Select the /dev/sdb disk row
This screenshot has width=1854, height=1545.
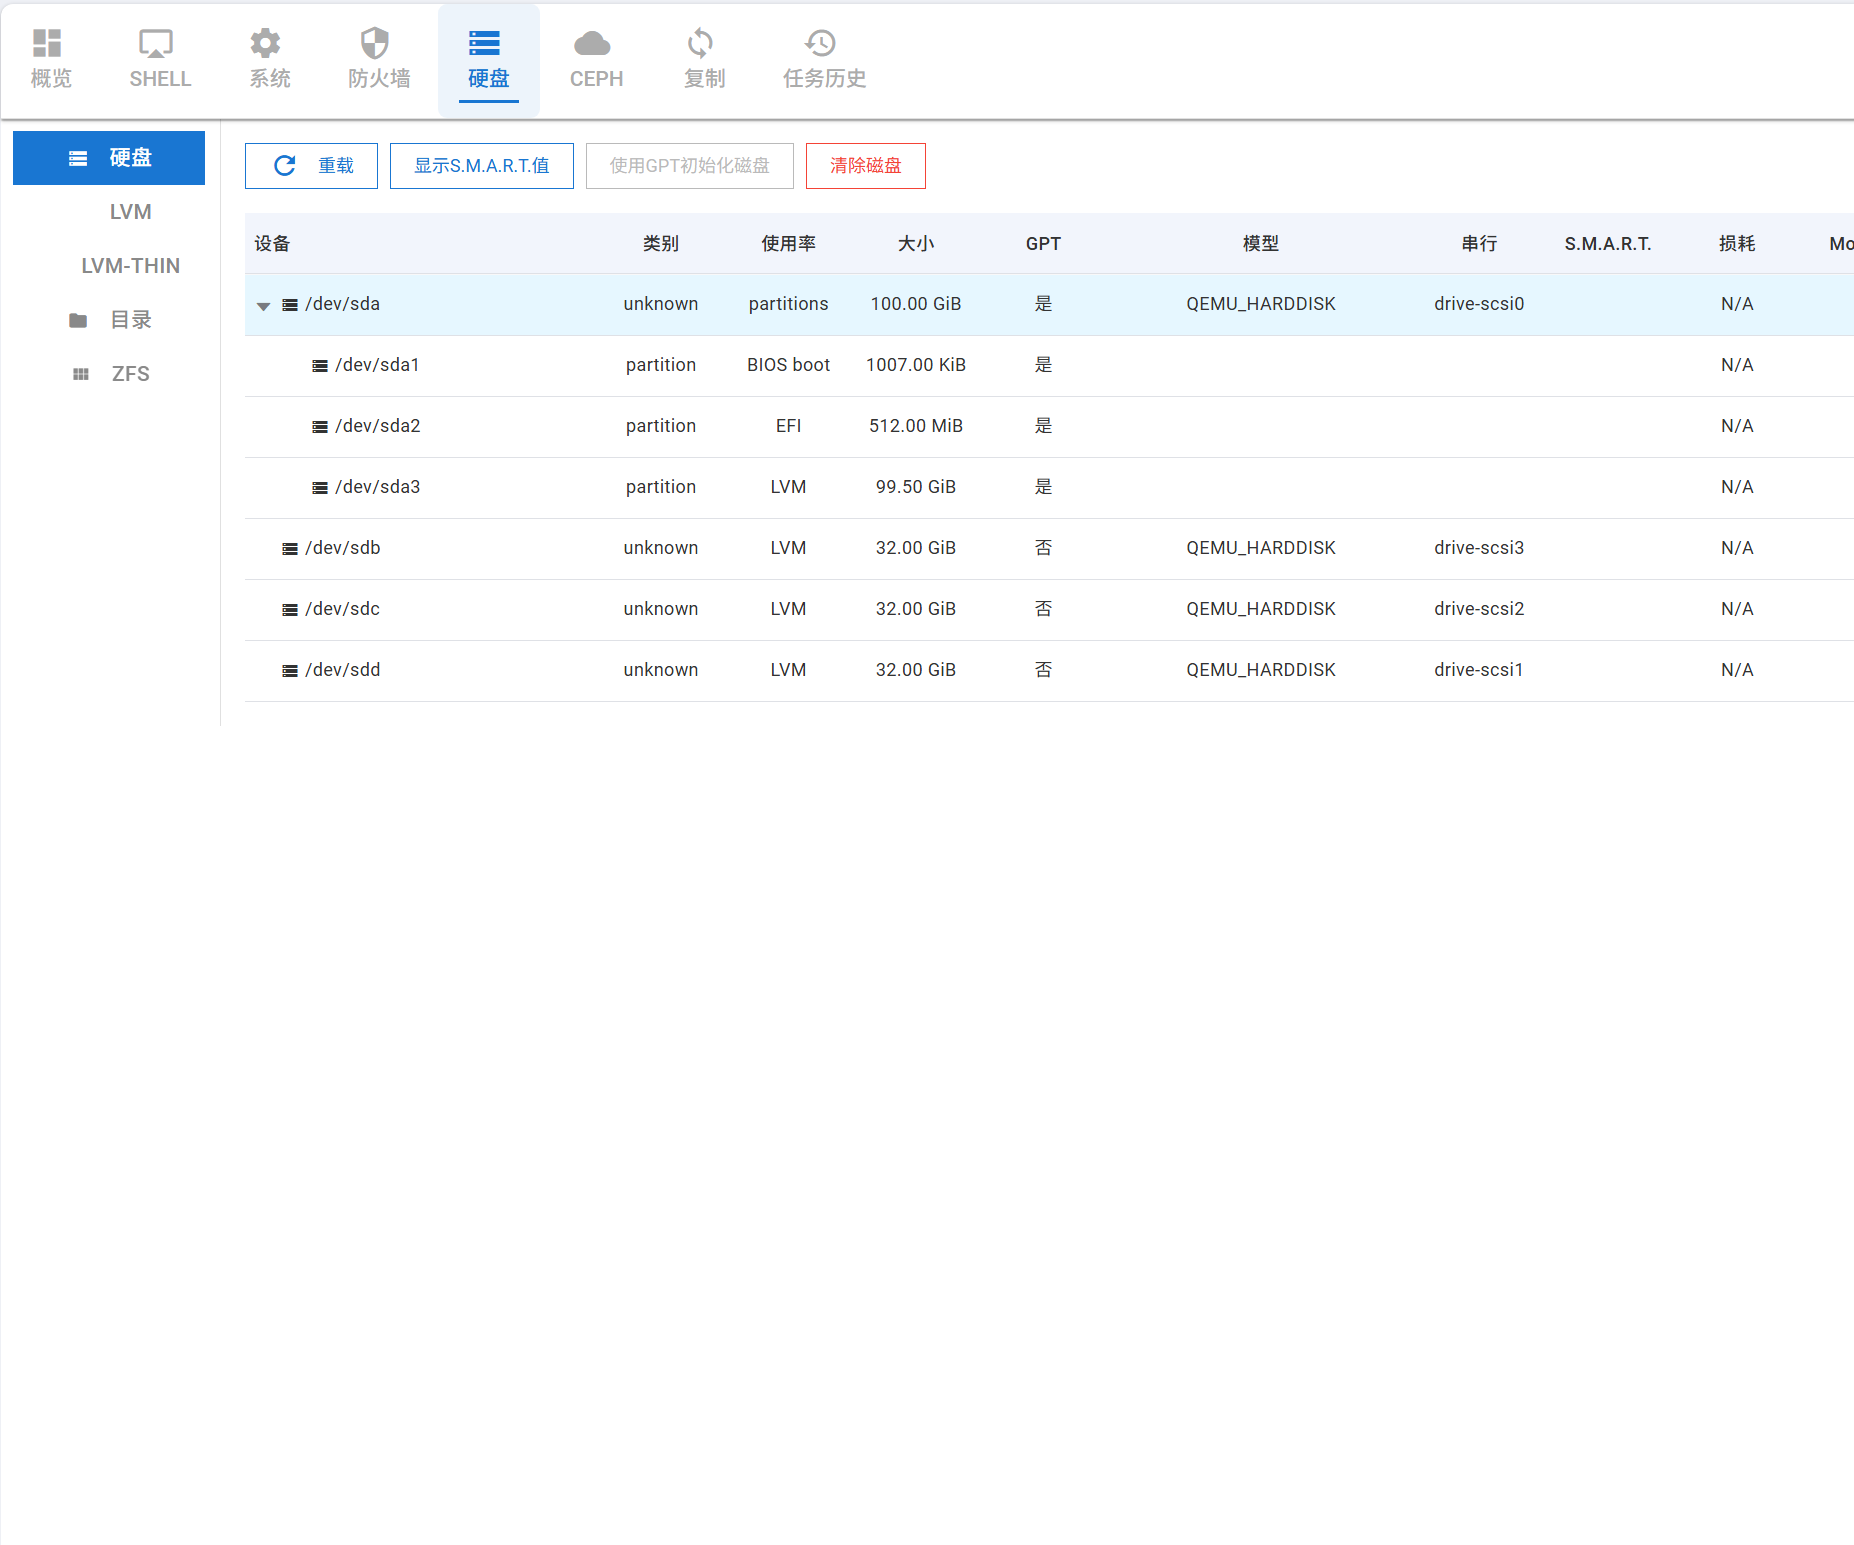1049,549
